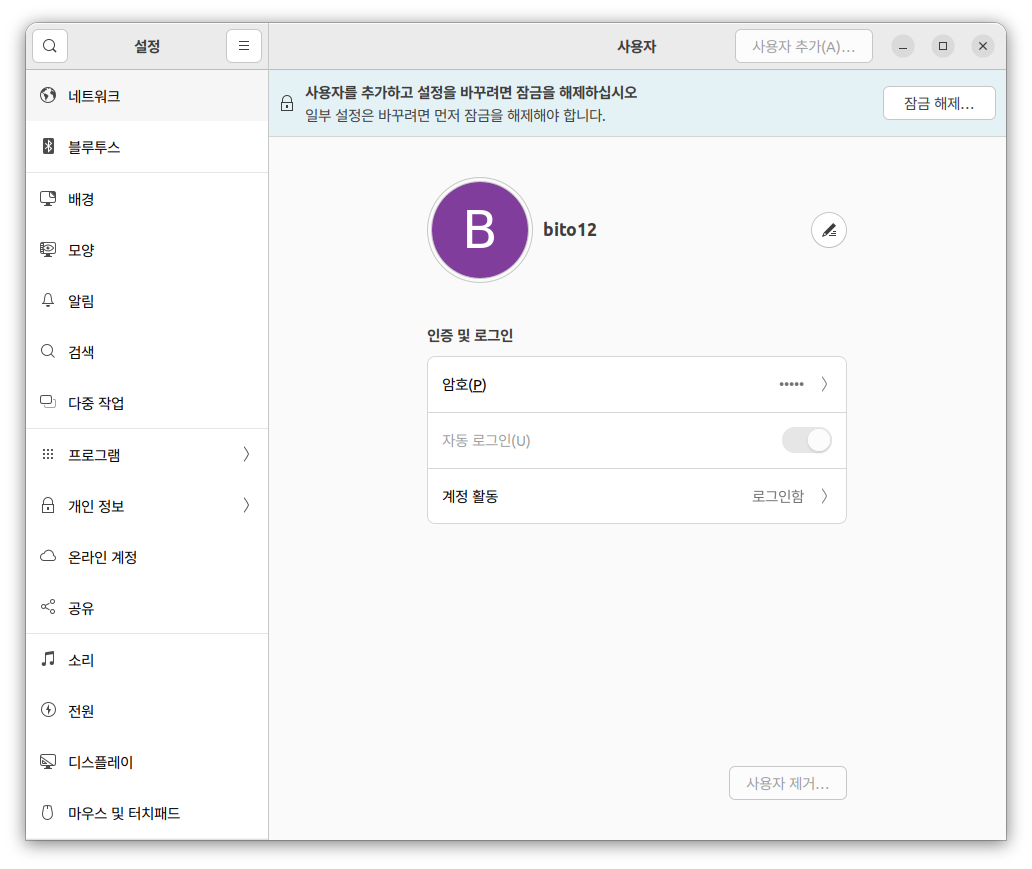Minimize the settings window
The image size is (1032, 869).
click(903, 46)
